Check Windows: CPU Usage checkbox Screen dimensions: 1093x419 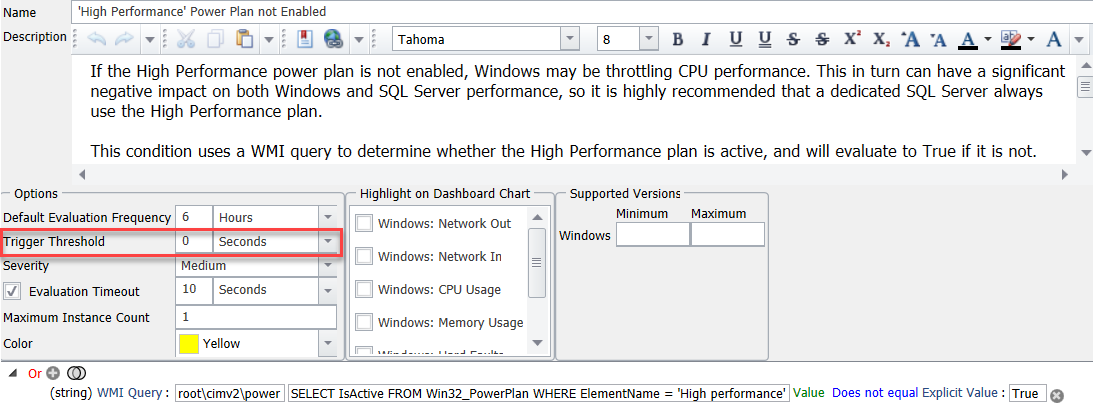point(365,289)
